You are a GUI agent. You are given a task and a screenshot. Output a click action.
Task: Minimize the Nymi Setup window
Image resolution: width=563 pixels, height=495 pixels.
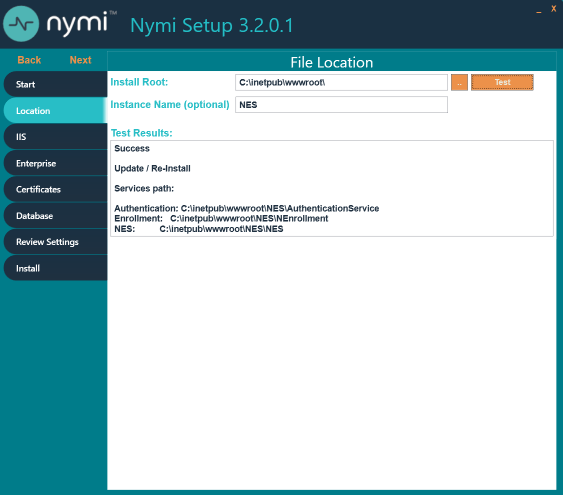[x=539, y=11]
